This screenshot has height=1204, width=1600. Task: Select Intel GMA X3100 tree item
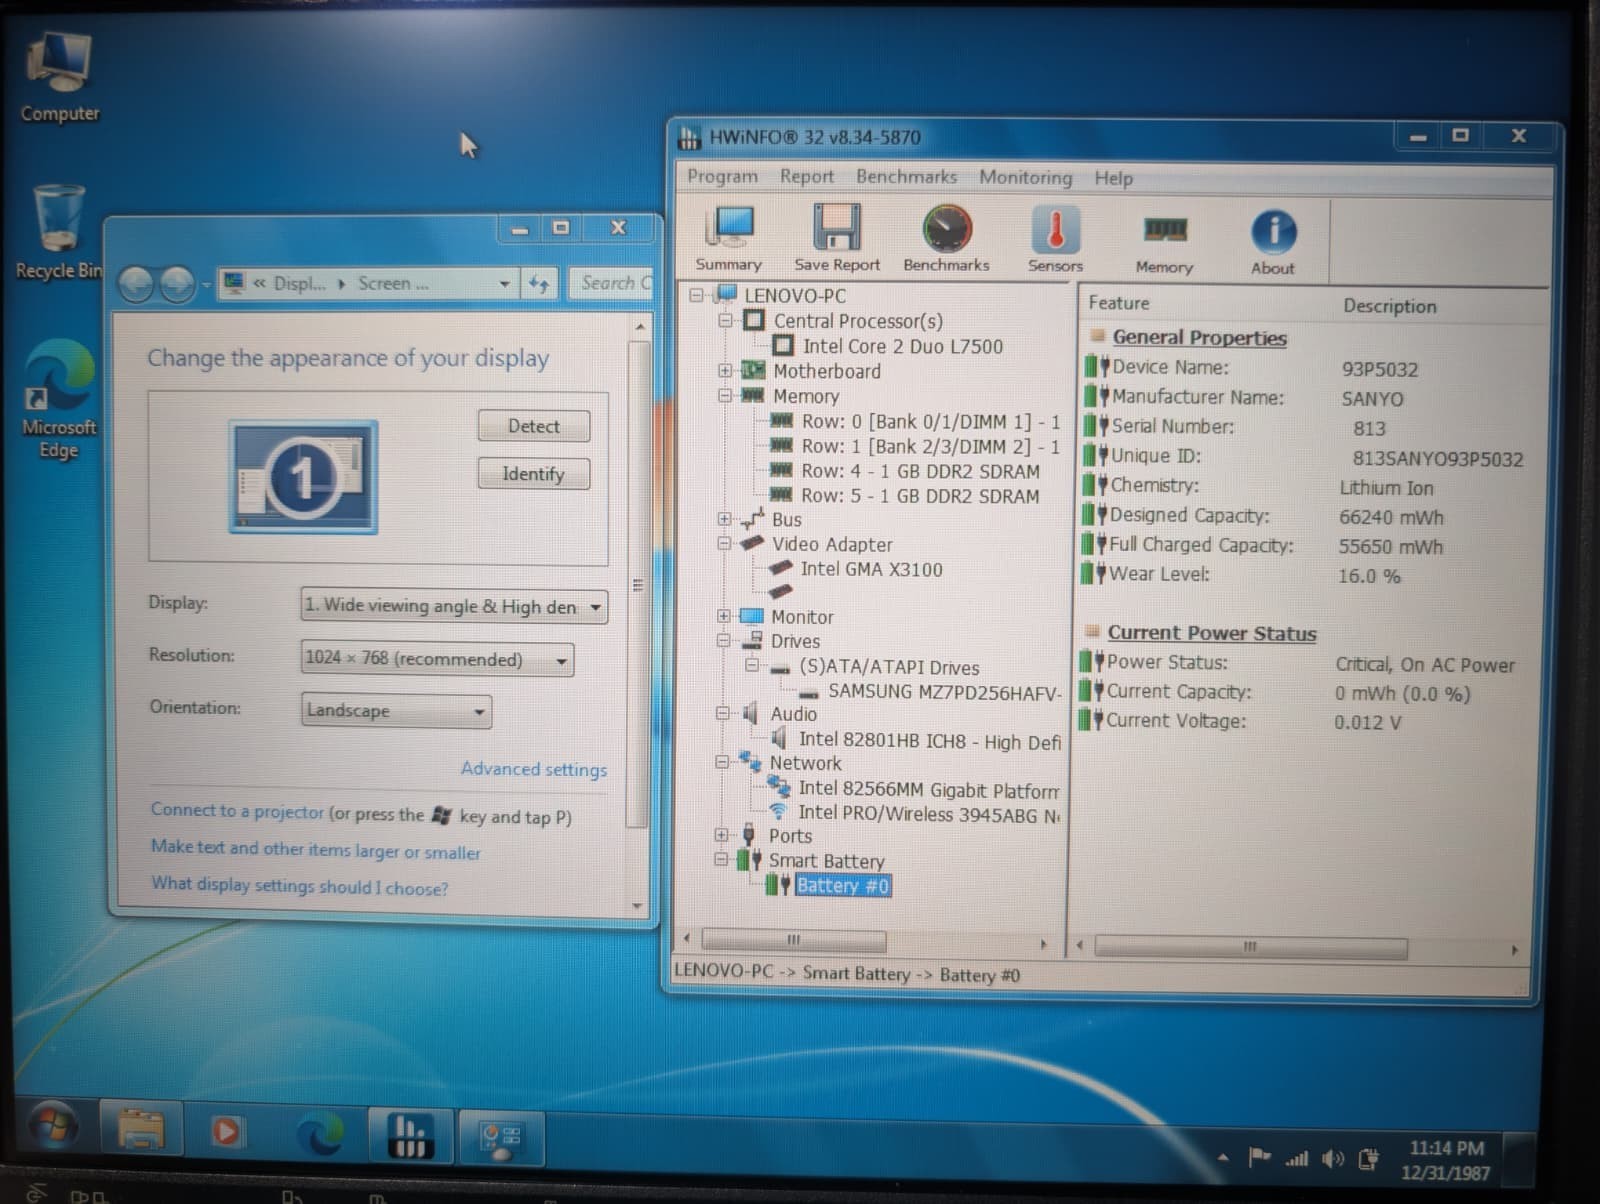[871, 570]
